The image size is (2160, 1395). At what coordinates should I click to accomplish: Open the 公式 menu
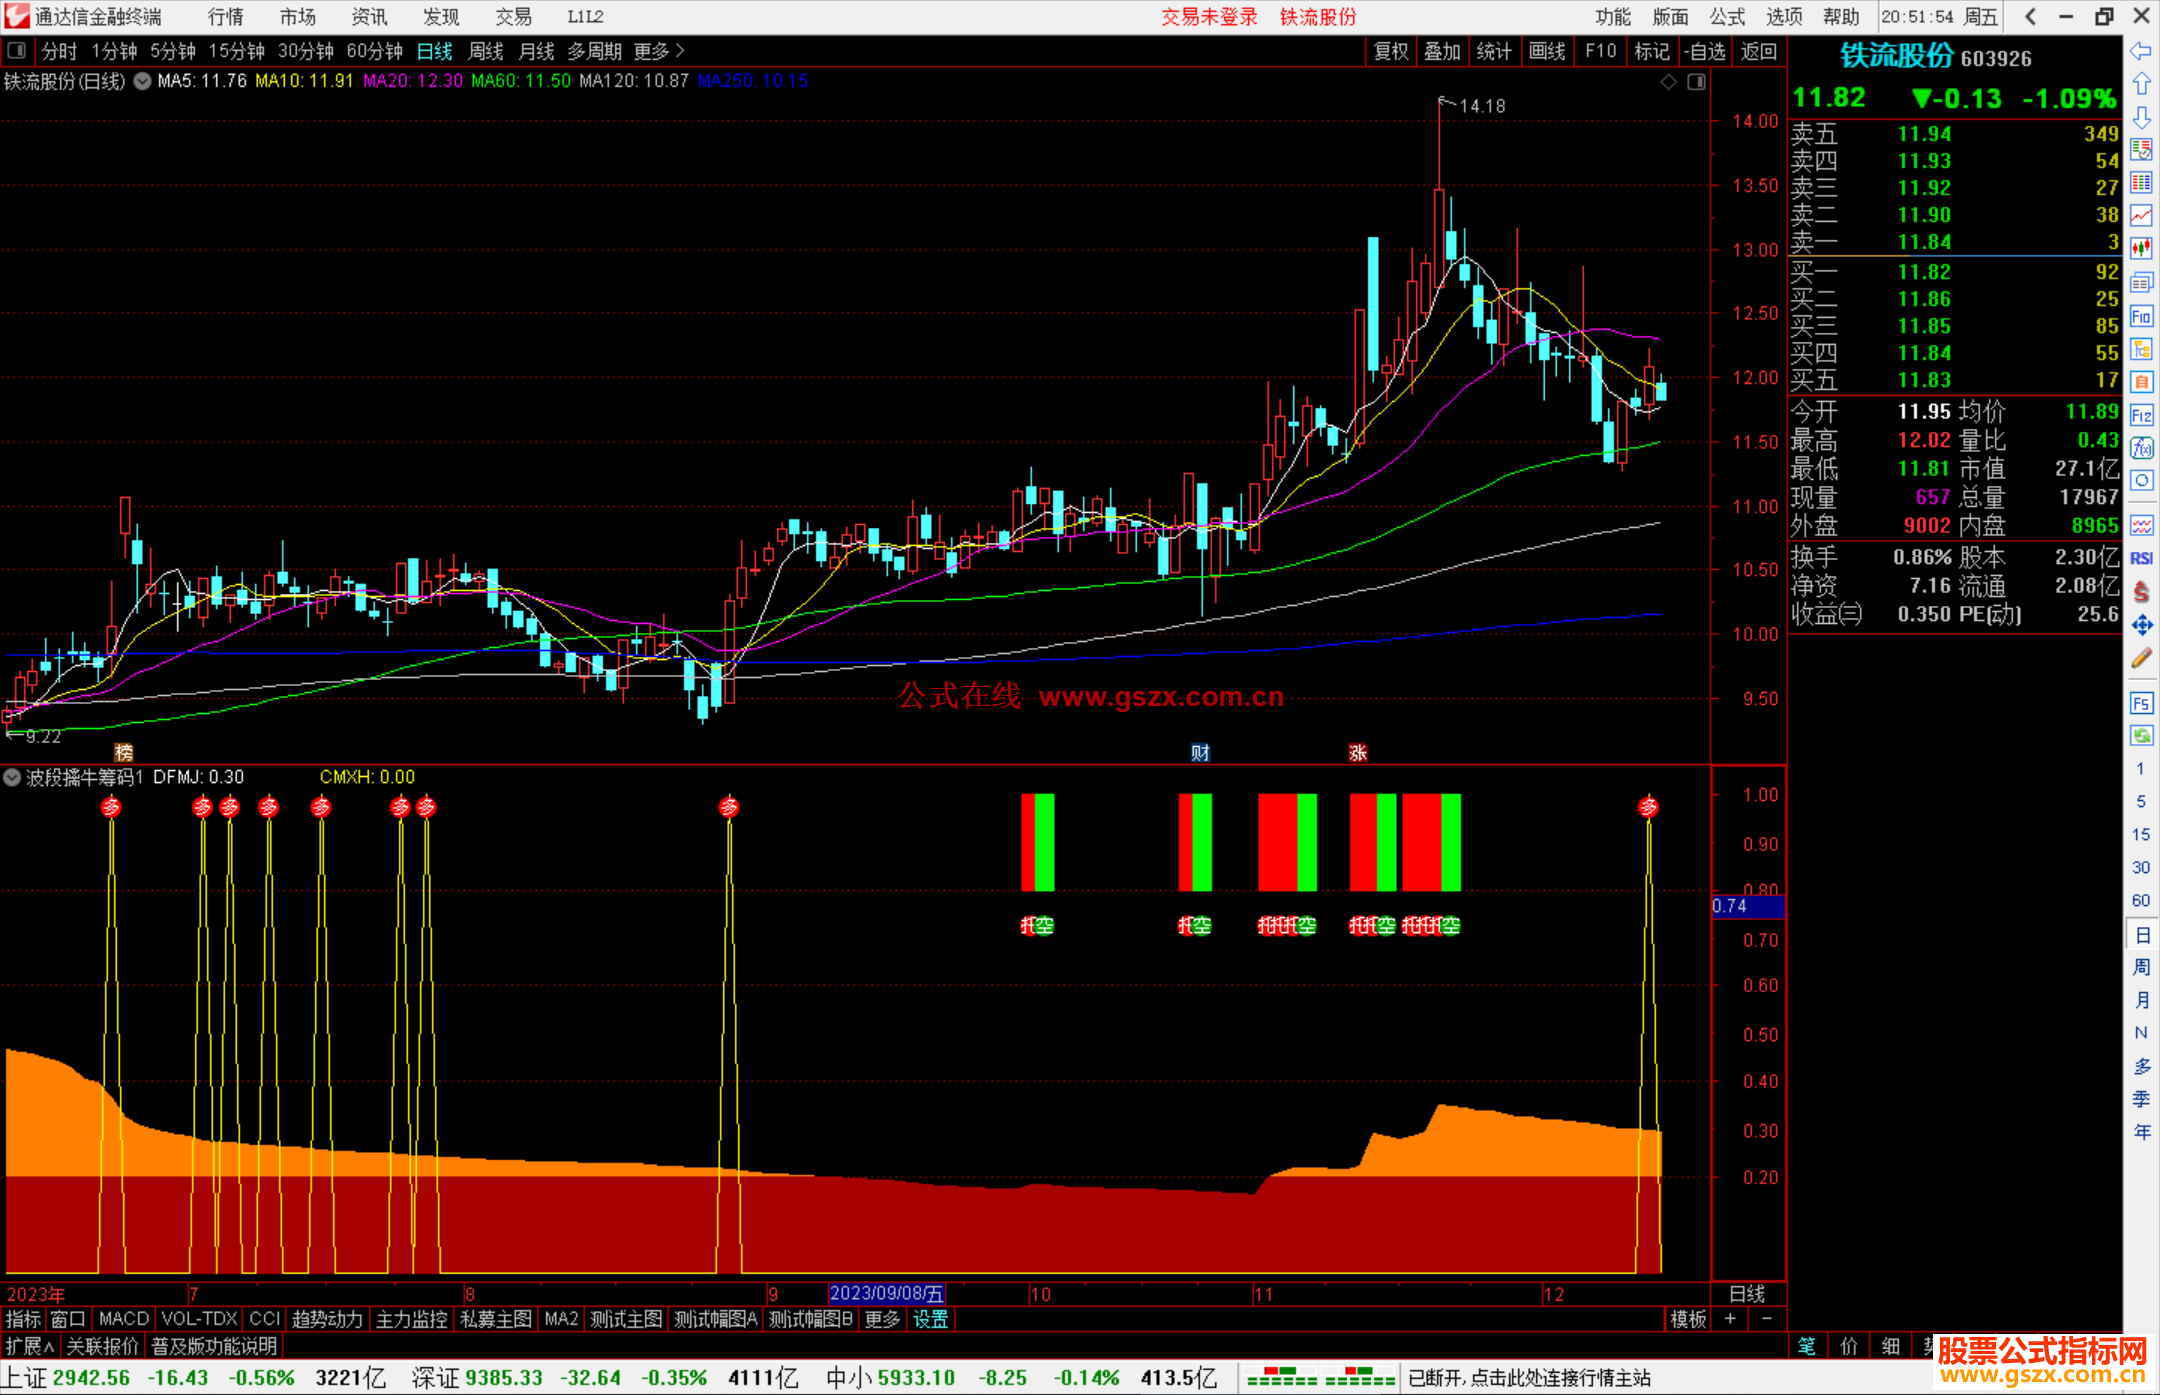(x=1726, y=17)
